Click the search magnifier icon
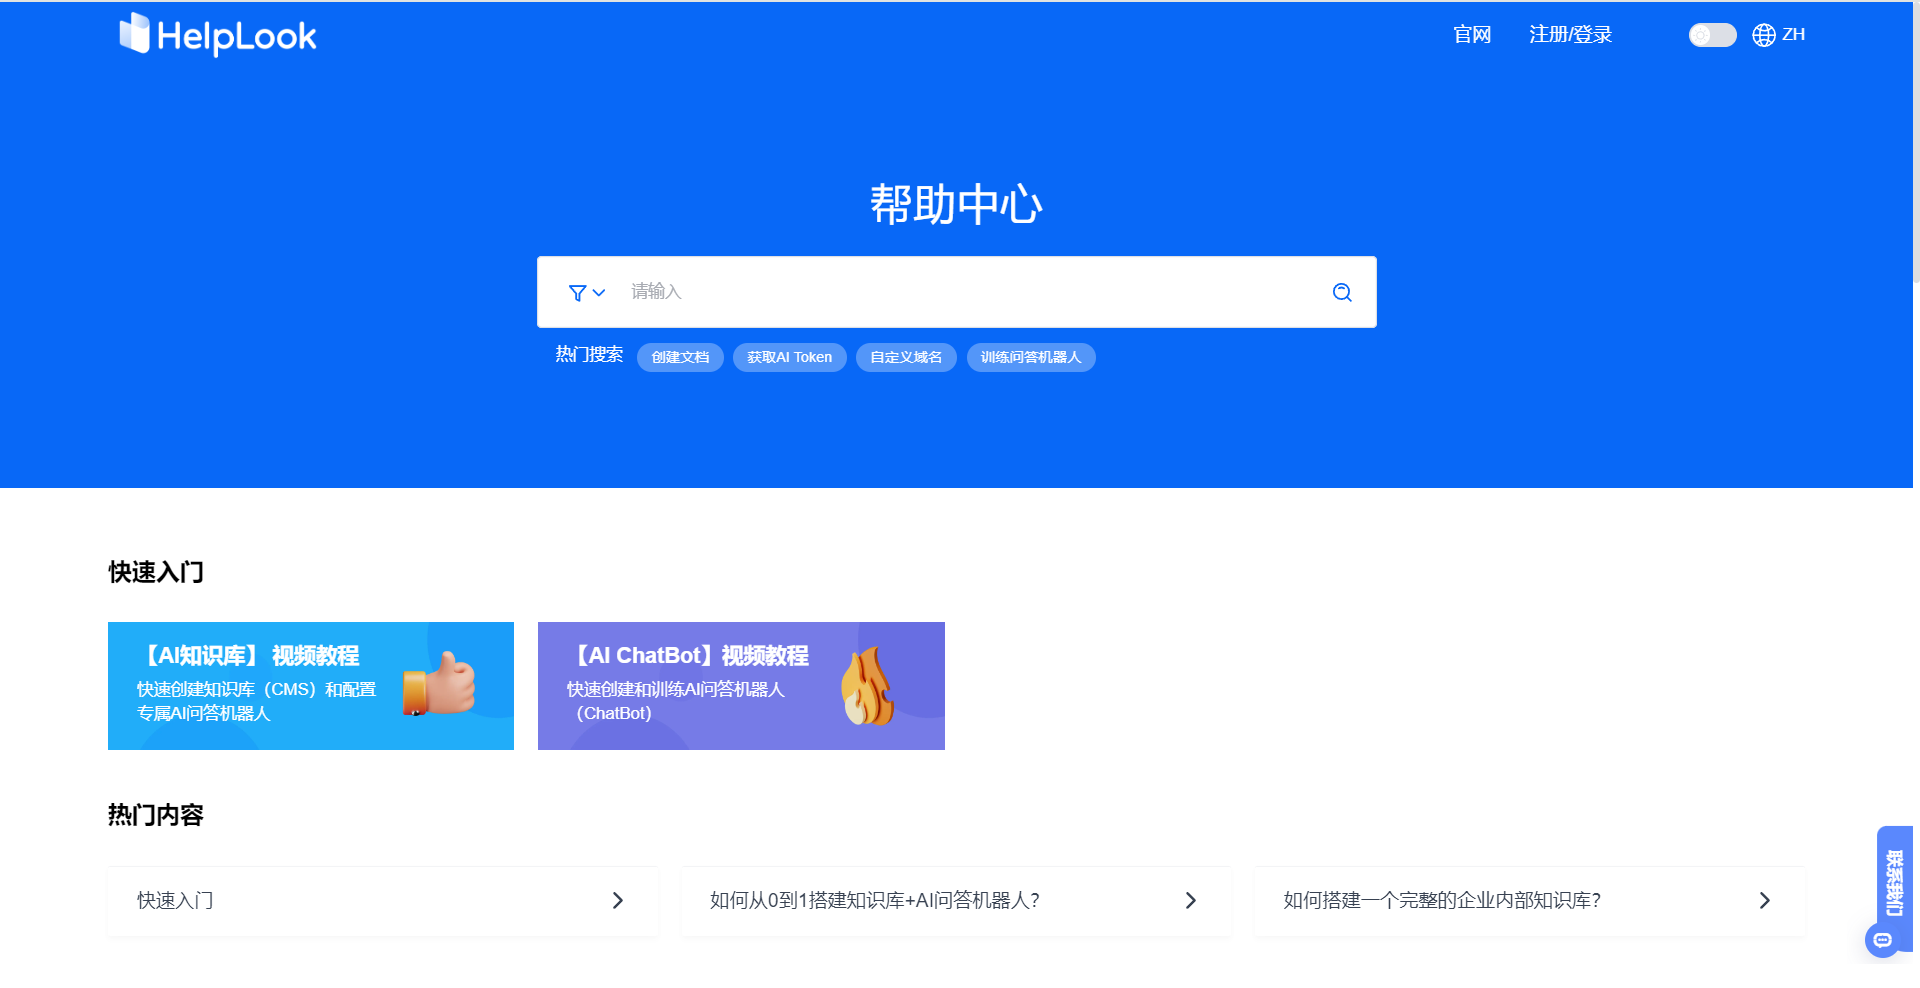The height and width of the screenshot is (988, 1920). point(1342,292)
